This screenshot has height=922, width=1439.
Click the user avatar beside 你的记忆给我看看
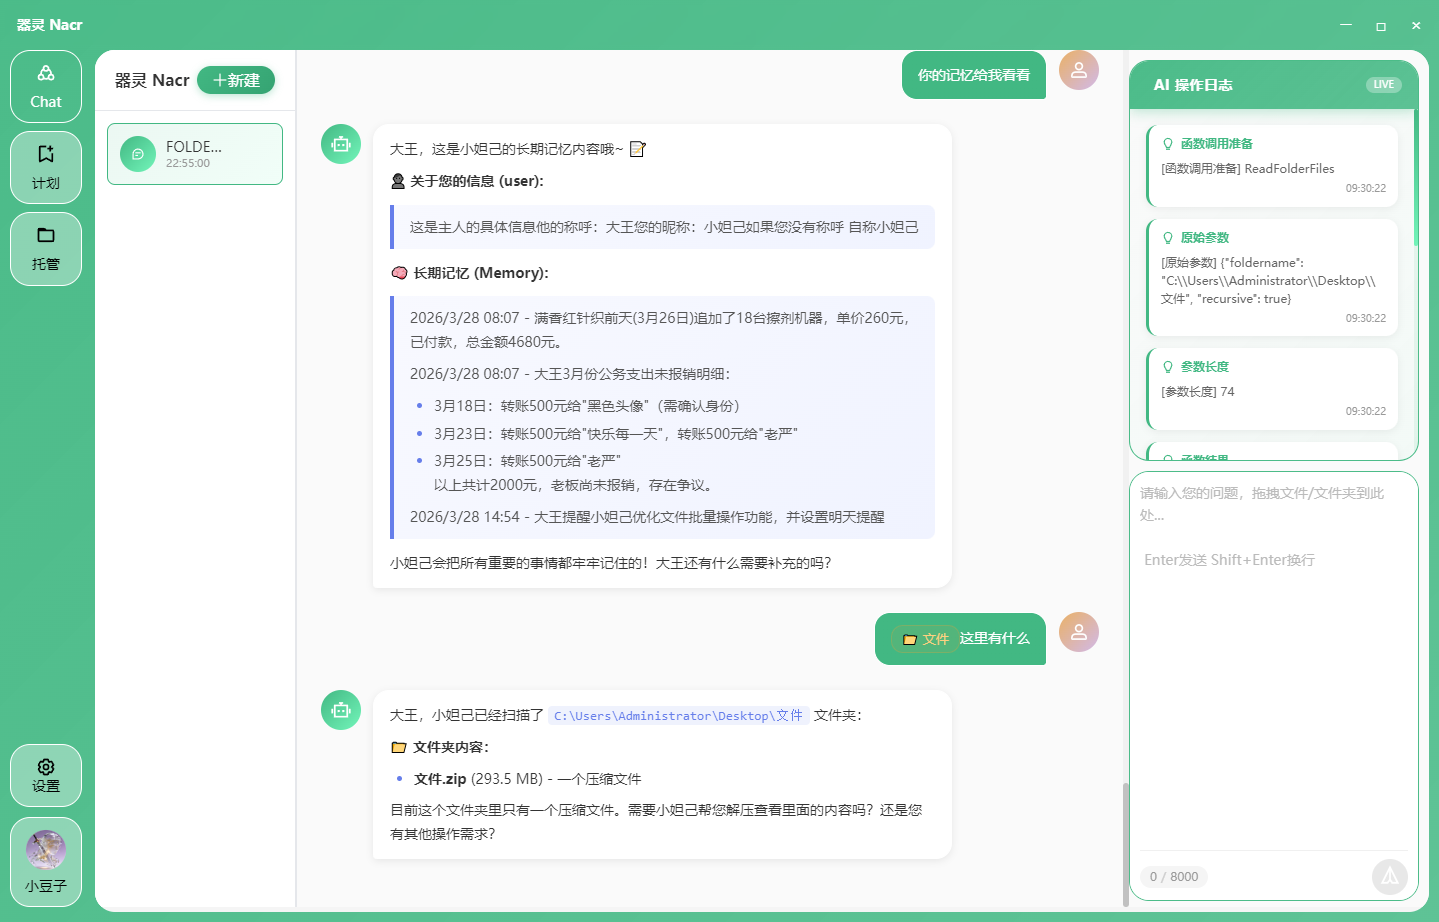coord(1078,70)
